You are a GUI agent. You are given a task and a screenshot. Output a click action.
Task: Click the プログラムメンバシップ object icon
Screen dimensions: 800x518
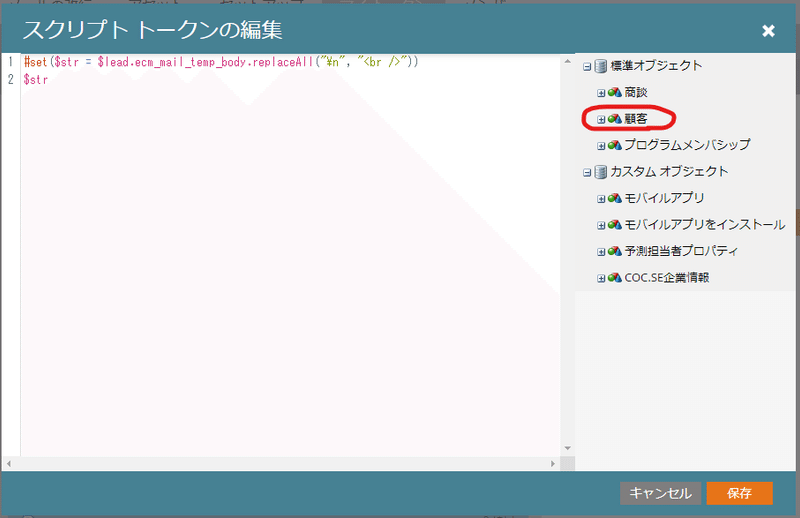coord(614,145)
